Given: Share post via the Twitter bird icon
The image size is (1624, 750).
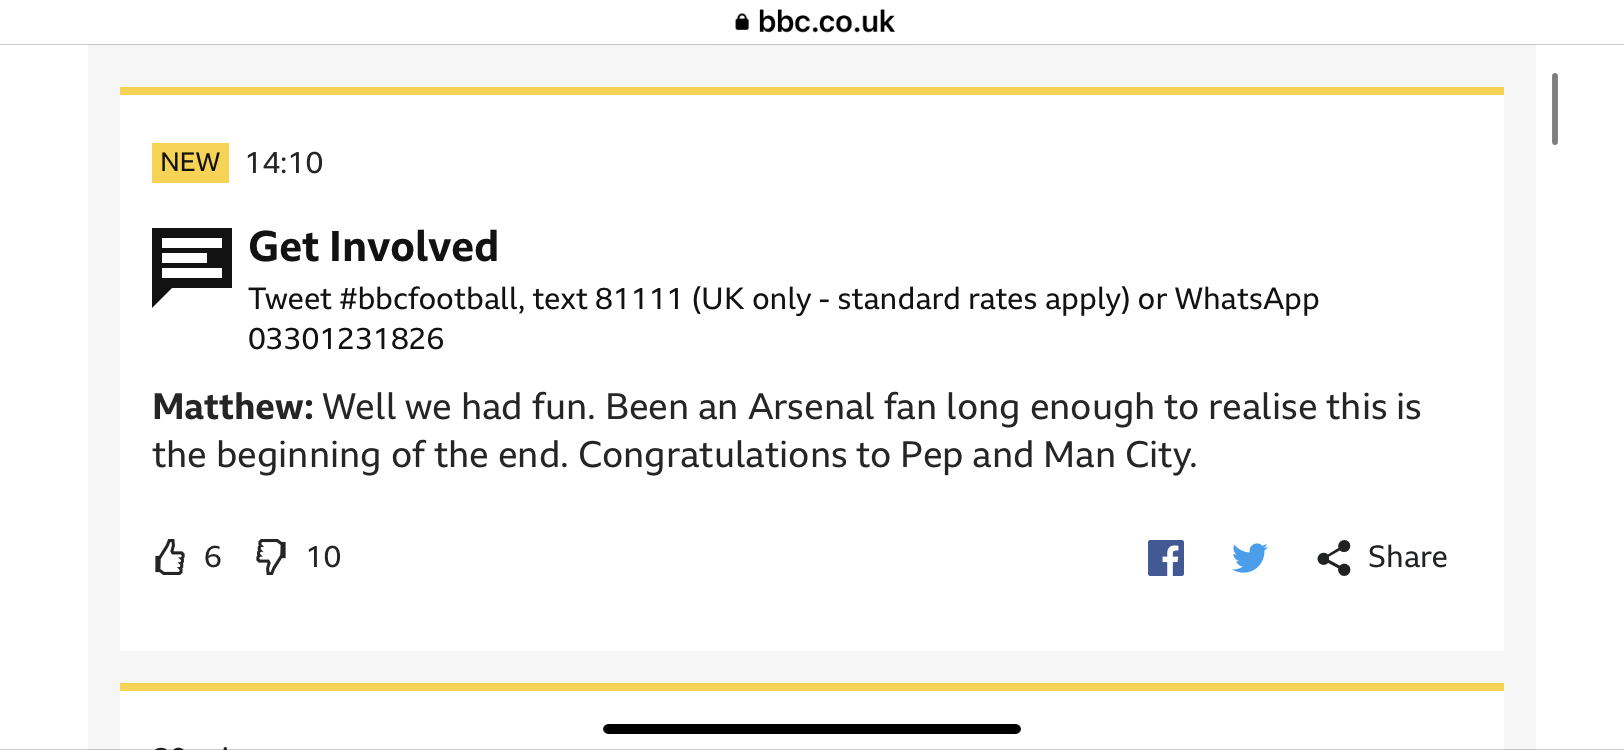Looking at the screenshot, I should click(1250, 558).
